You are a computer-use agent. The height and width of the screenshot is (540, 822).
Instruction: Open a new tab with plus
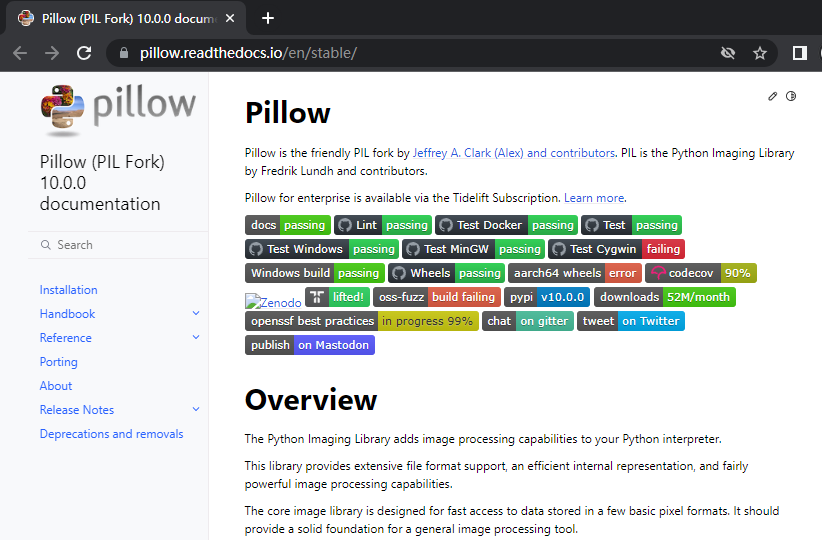268,18
